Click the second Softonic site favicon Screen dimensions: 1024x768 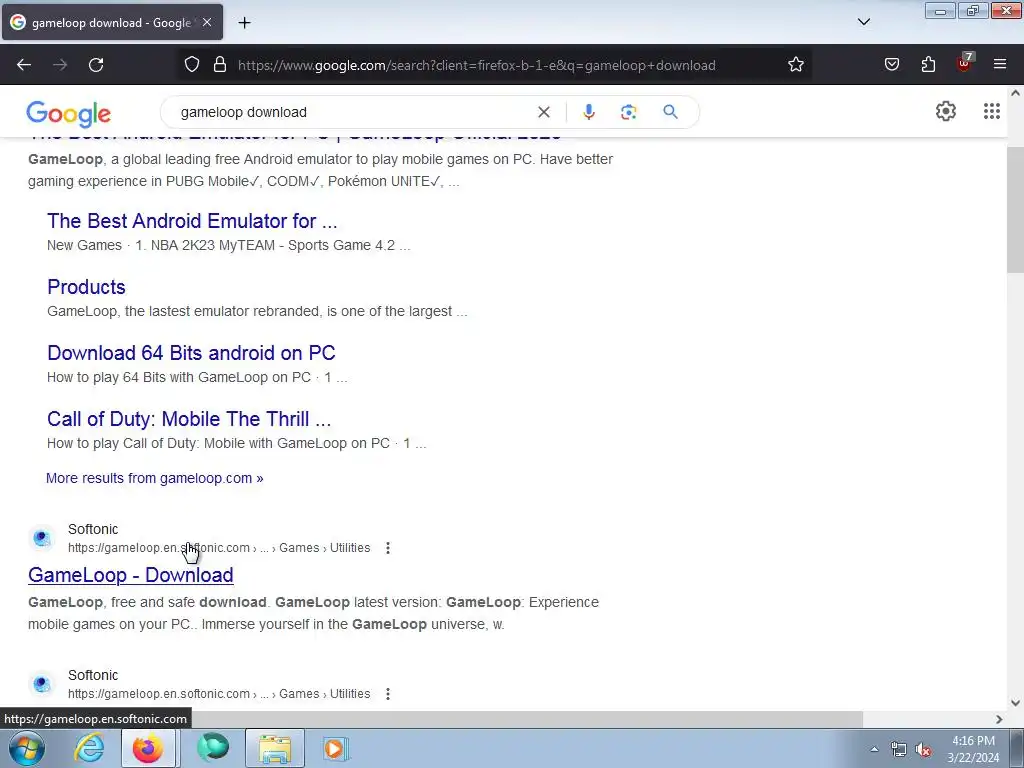(x=42, y=684)
